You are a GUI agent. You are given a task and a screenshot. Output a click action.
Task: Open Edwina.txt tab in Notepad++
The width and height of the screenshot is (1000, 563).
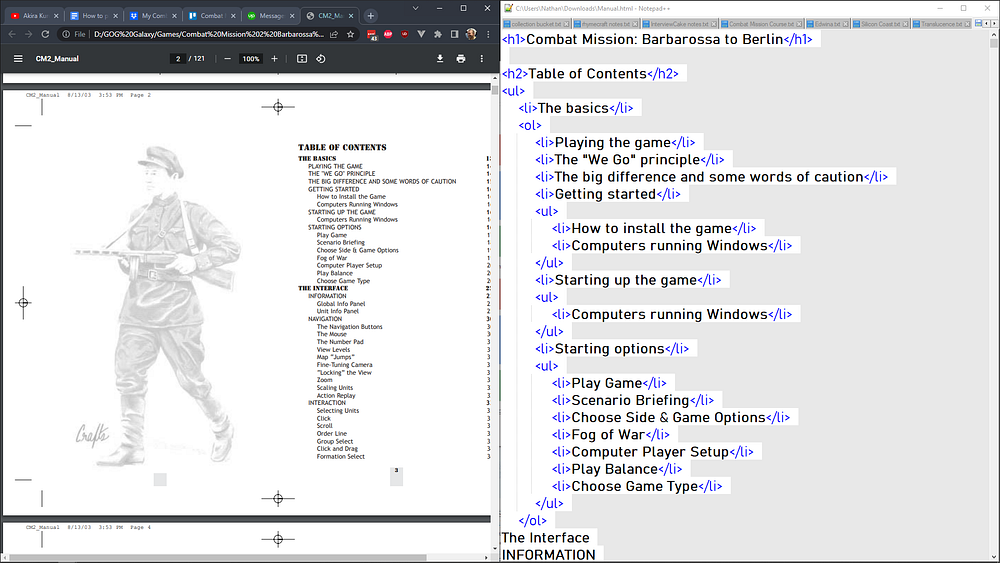827,24
